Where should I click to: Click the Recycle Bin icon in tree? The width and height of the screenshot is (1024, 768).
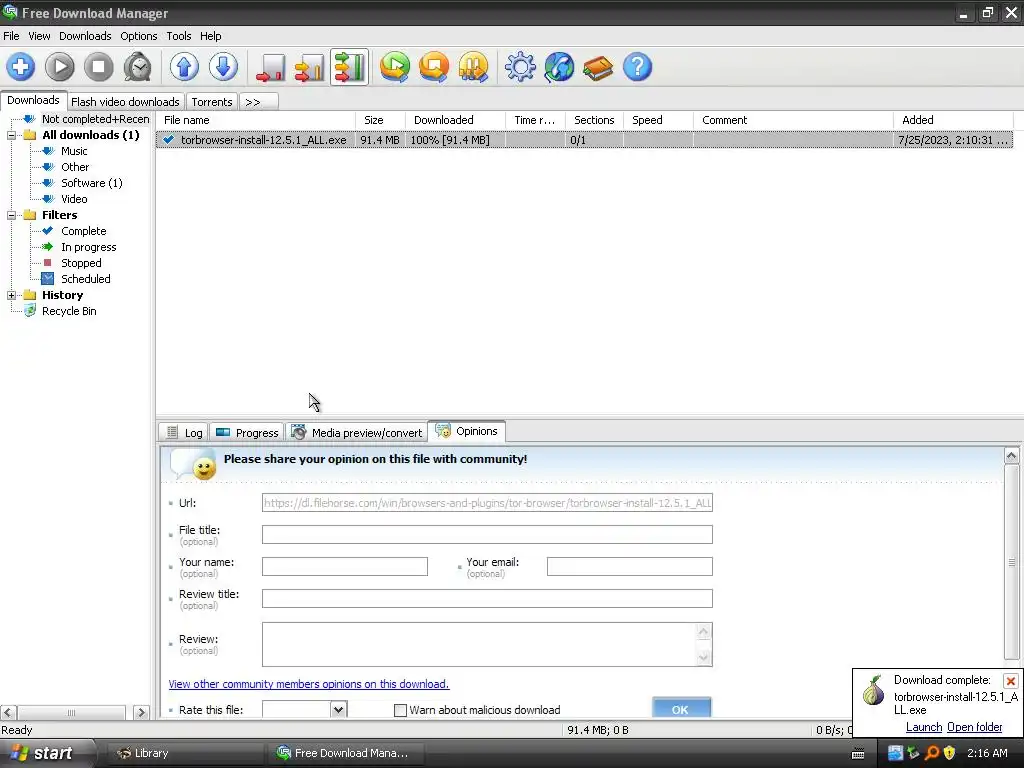(x=30, y=311)
